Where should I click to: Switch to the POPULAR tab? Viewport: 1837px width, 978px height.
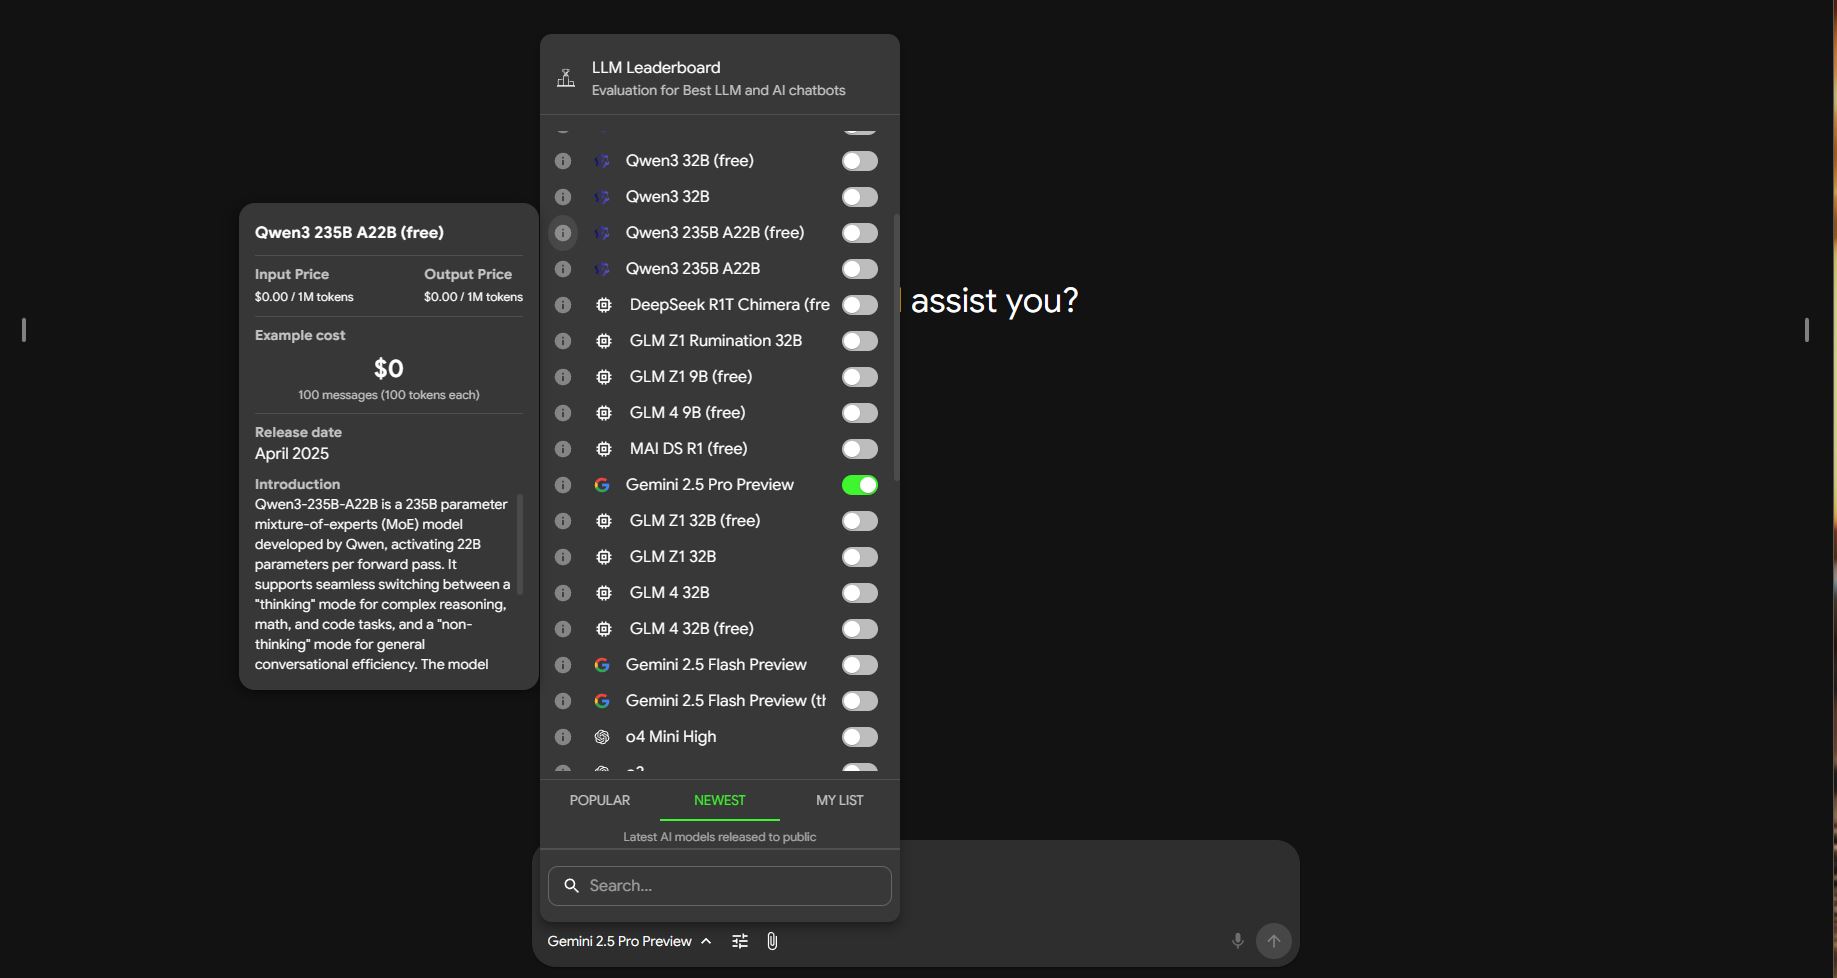pos(599,800)
